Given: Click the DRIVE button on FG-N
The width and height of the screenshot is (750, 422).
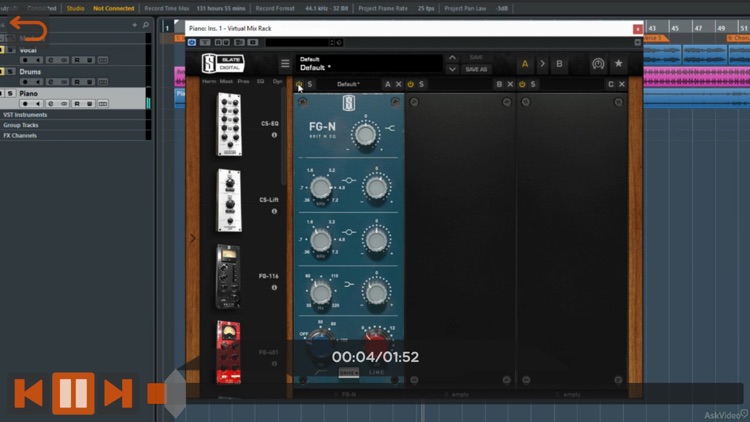Looking at the screenshot, I should pyautogui.click(x=349, y=372).
